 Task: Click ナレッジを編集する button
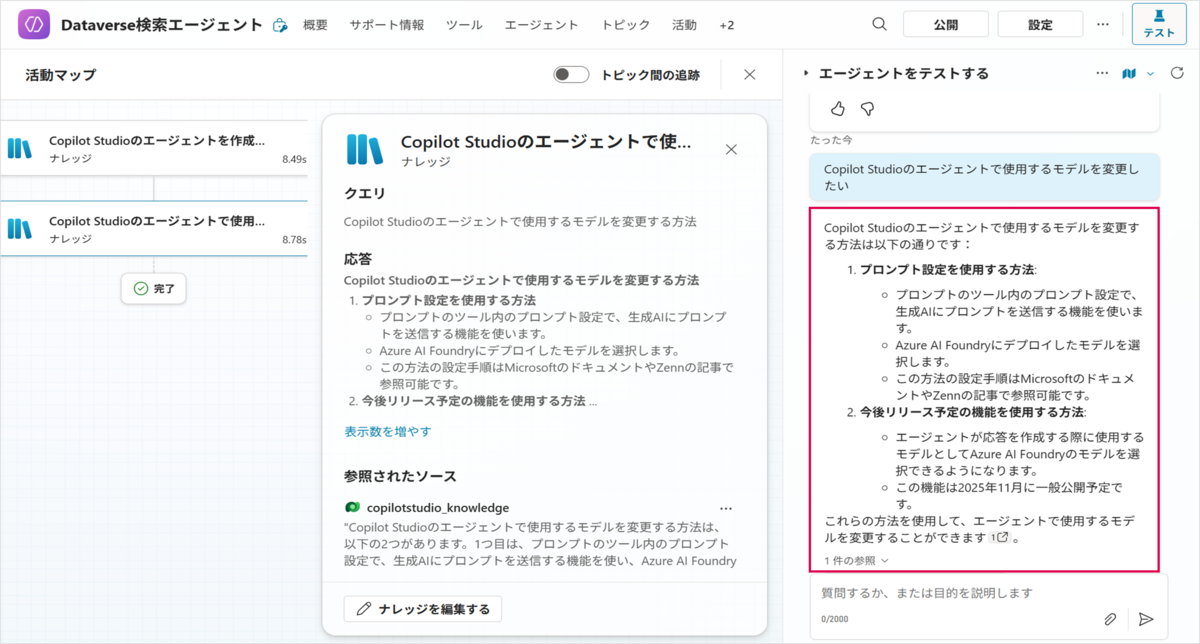pyautogui.click(x=422, y=609)
